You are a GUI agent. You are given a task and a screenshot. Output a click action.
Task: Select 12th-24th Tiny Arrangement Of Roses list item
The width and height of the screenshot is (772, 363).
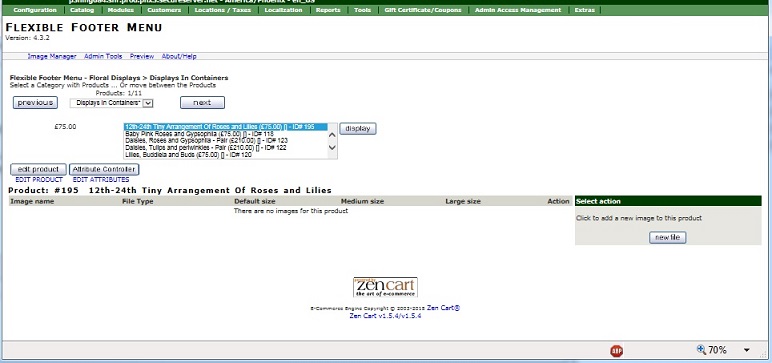pos(225,127)
